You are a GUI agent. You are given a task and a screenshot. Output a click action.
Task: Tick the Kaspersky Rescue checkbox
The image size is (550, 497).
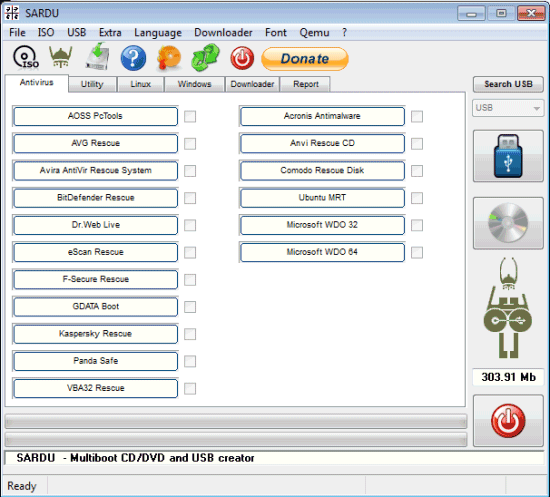(190, 334)
